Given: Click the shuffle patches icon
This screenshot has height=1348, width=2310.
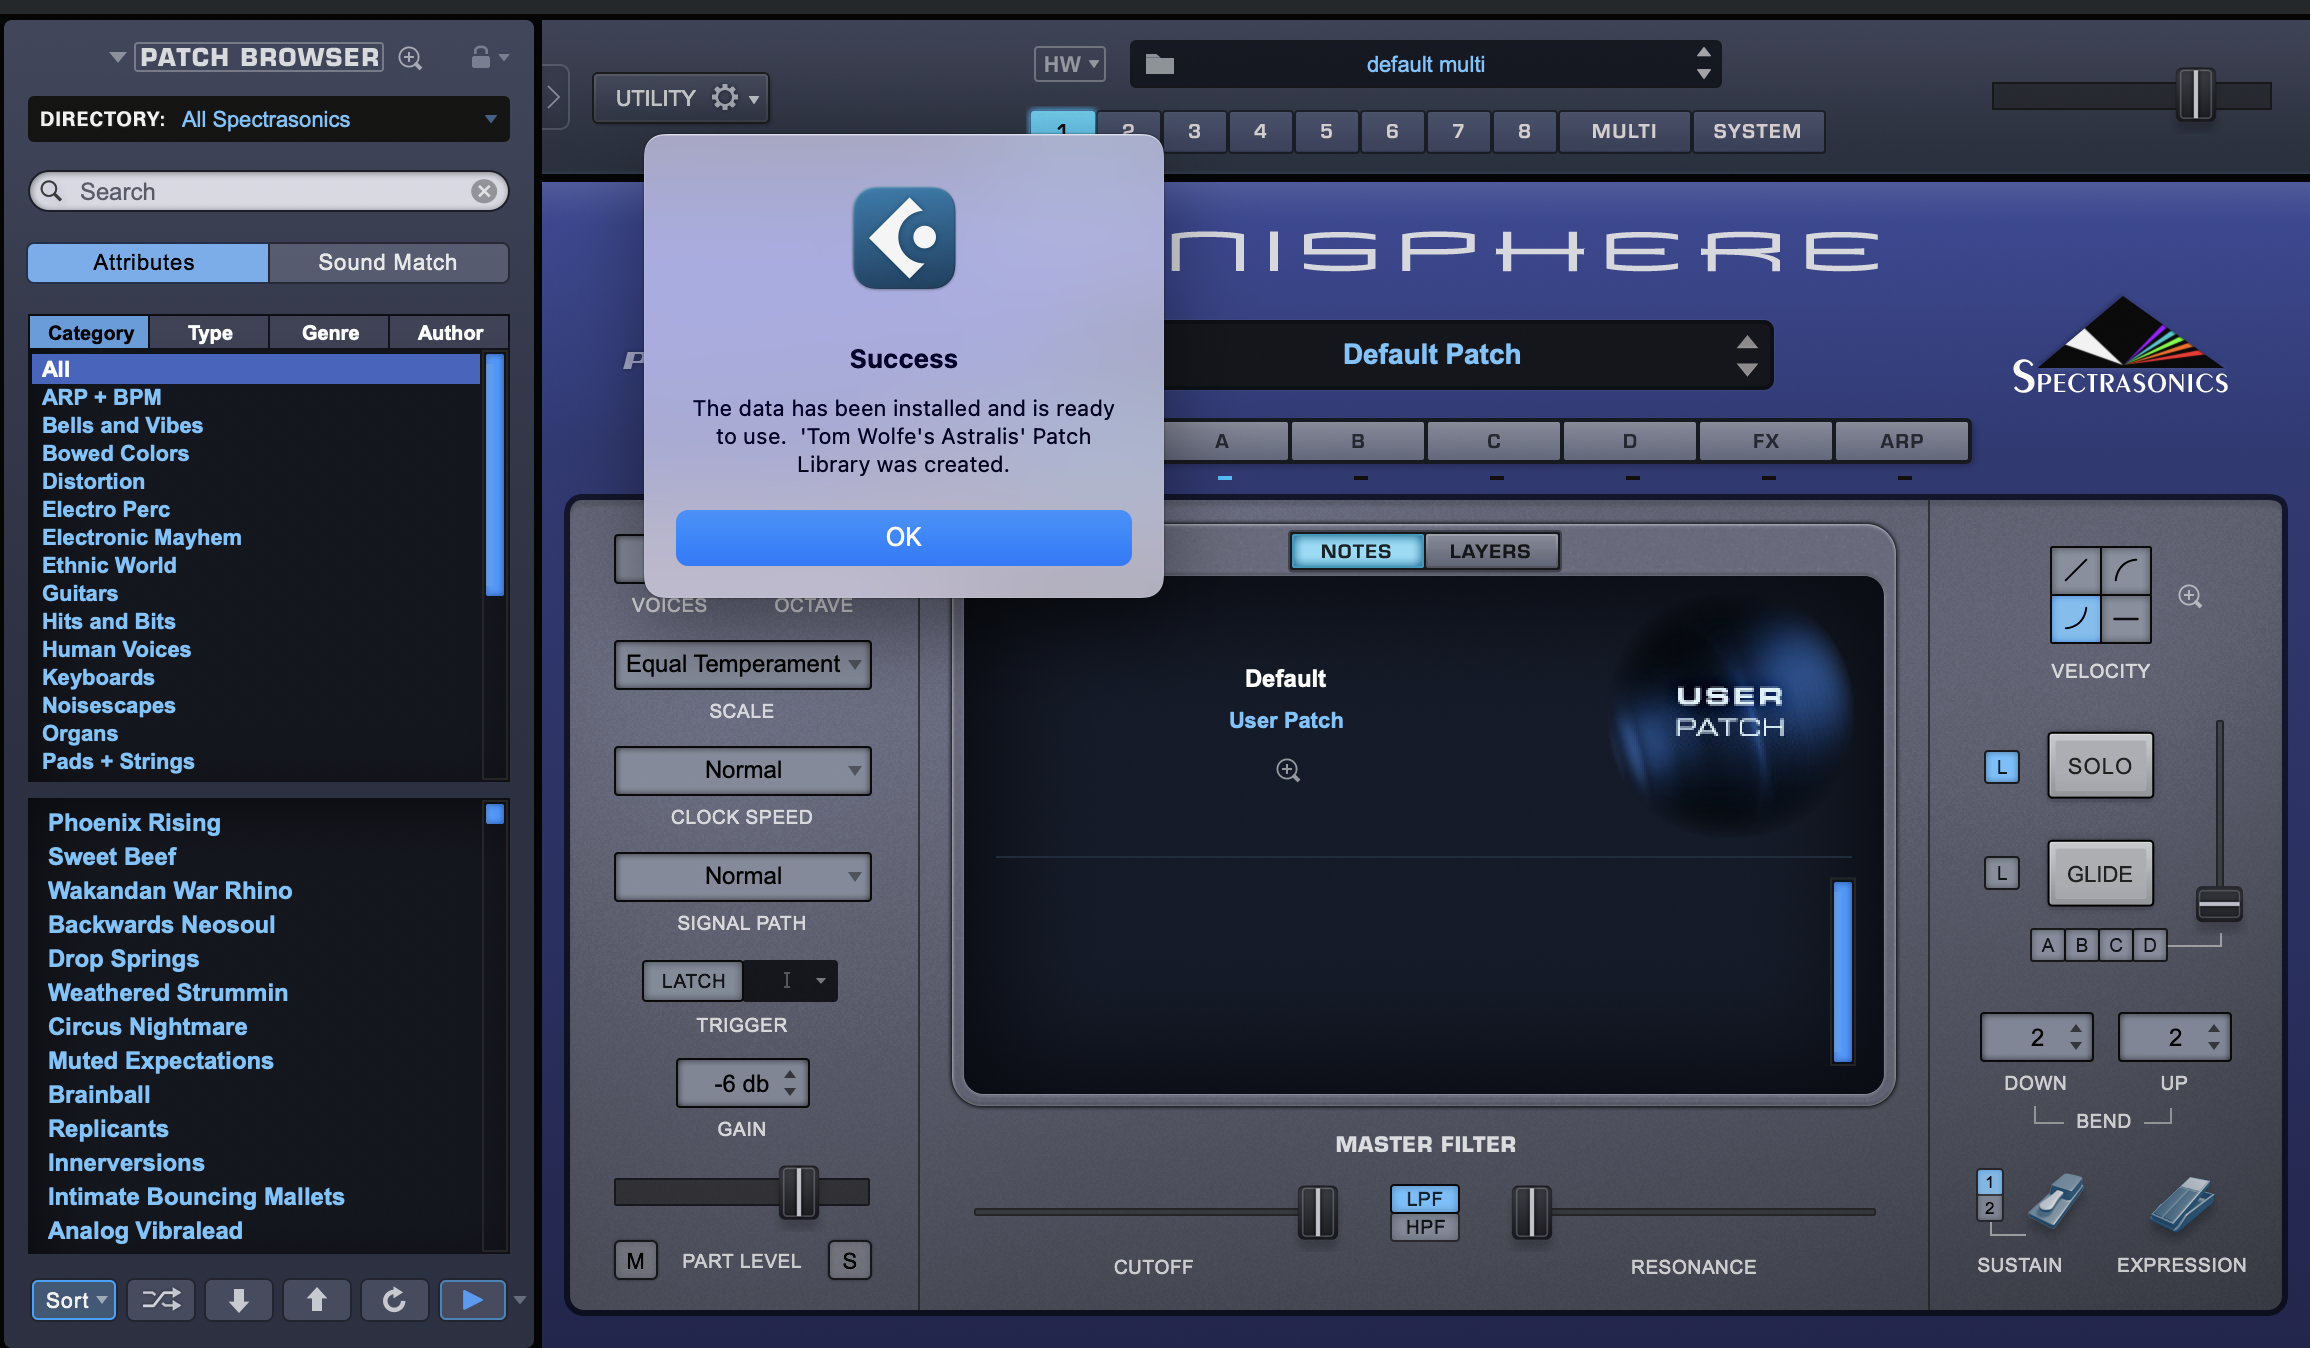Looking at the screenshot, I should point(161,1299).
